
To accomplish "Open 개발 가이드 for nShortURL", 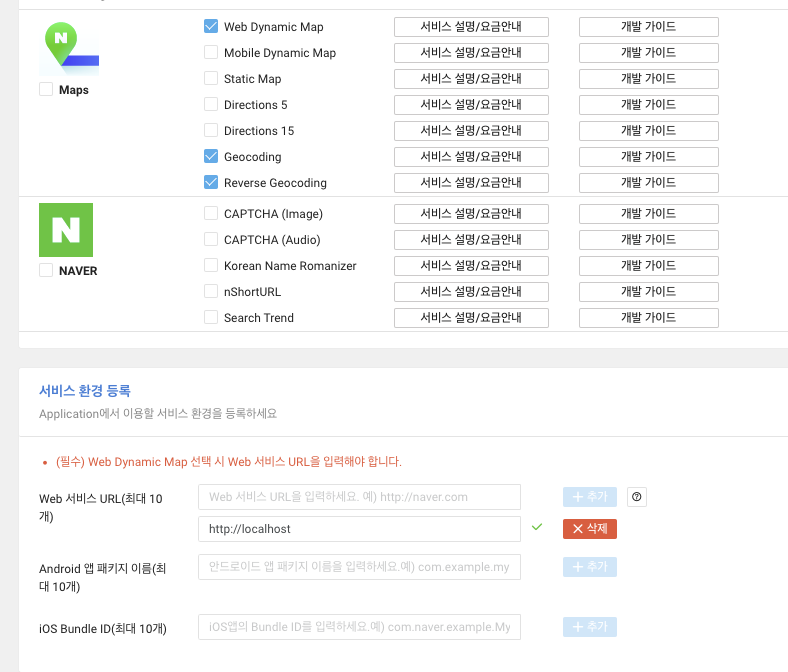I will (648, 292).
